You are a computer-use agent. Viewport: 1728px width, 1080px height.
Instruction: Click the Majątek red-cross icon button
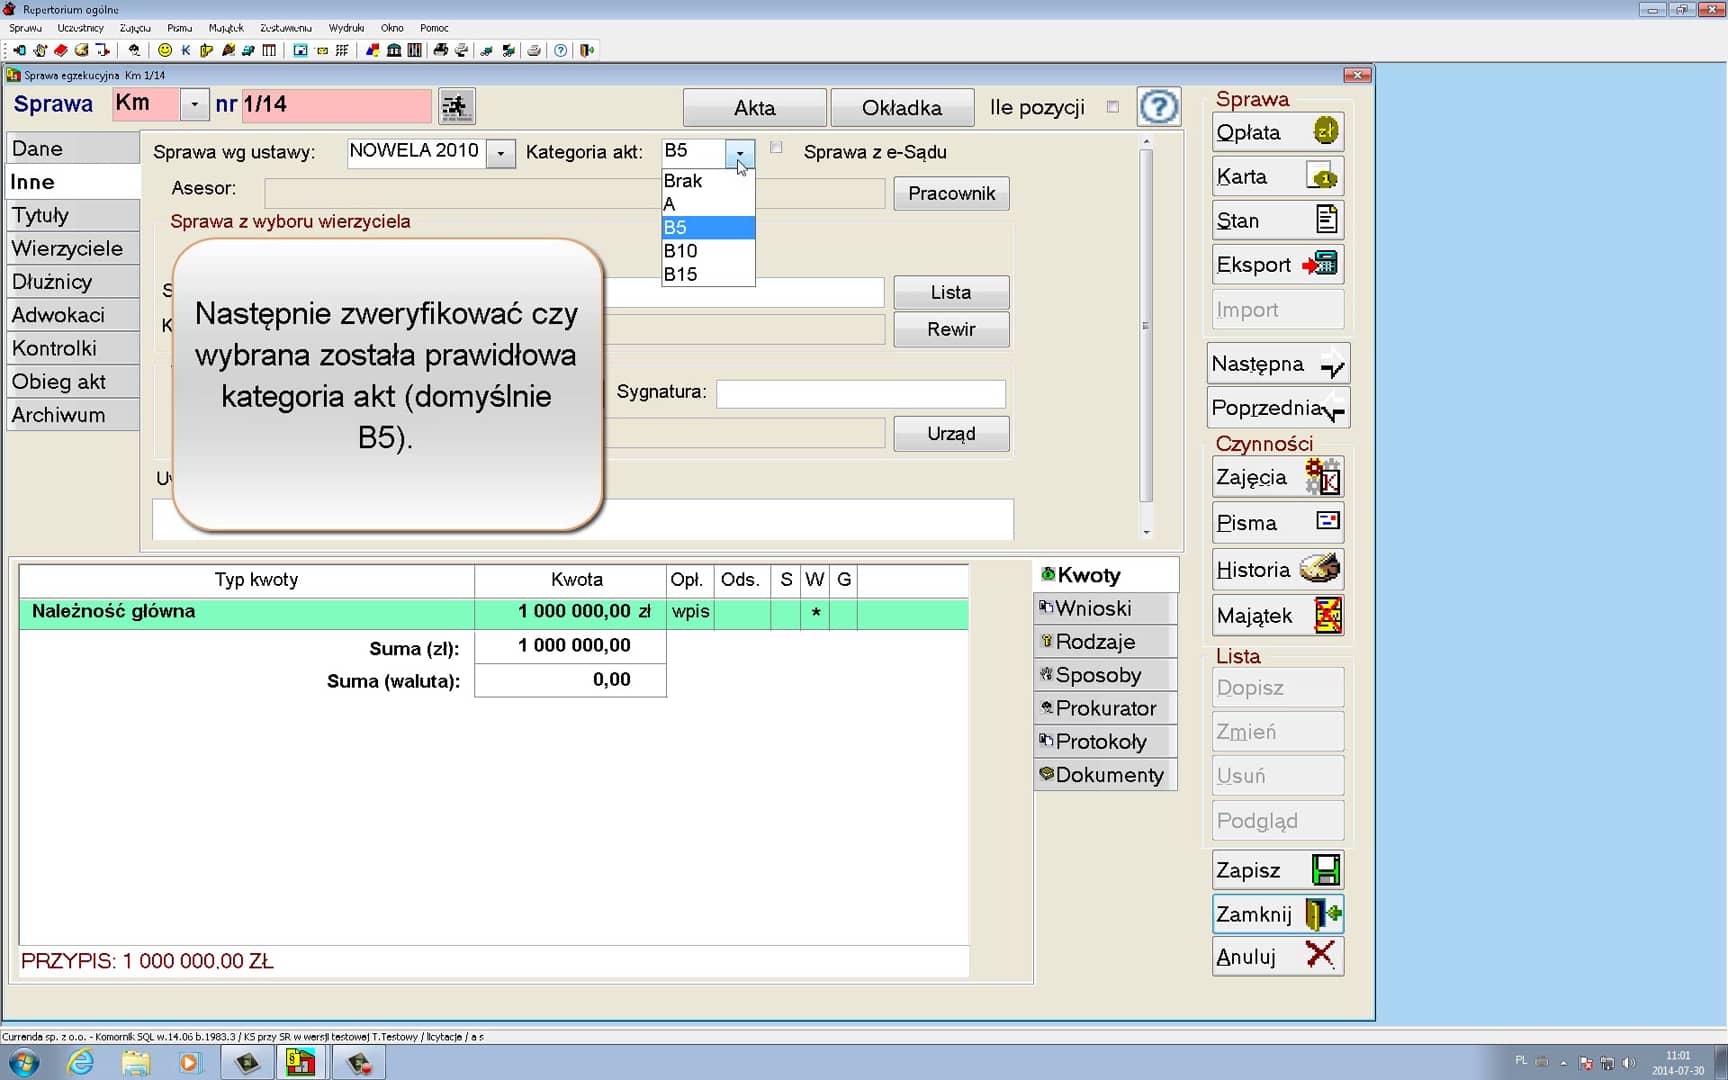[x=1277, y=615]
